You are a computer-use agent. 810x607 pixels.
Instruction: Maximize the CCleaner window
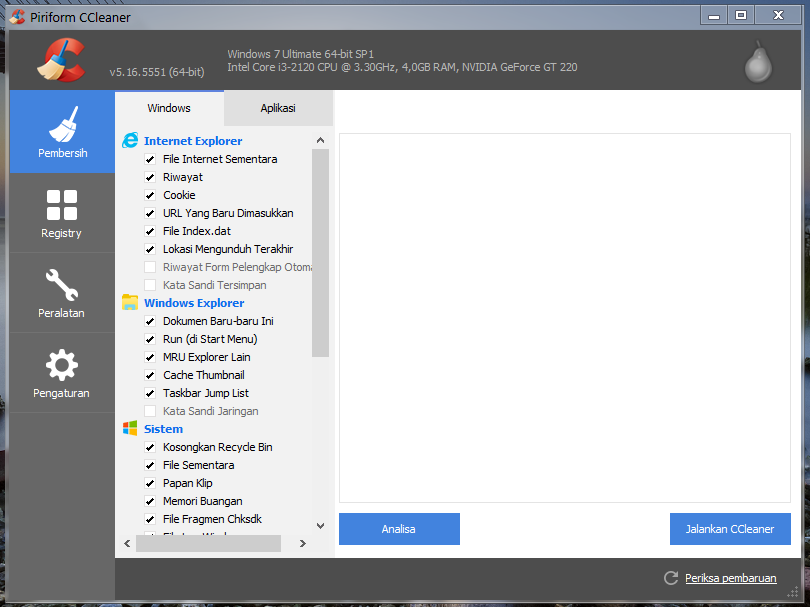741,15
